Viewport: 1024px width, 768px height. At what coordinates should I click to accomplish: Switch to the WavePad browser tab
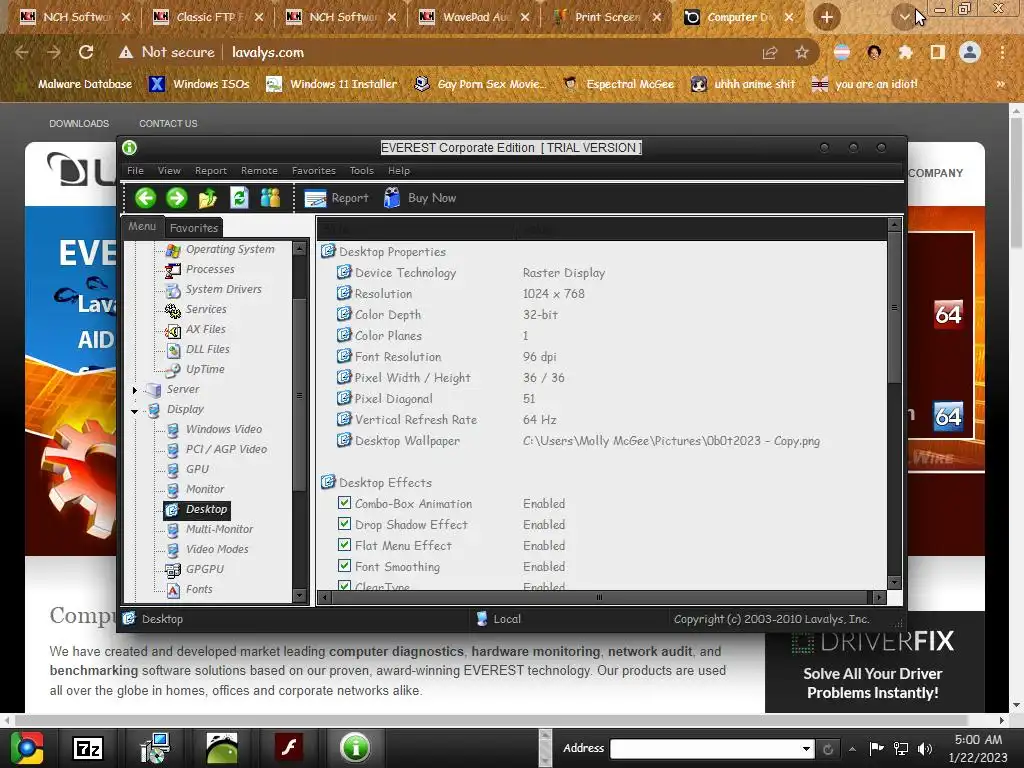point(474,17)
